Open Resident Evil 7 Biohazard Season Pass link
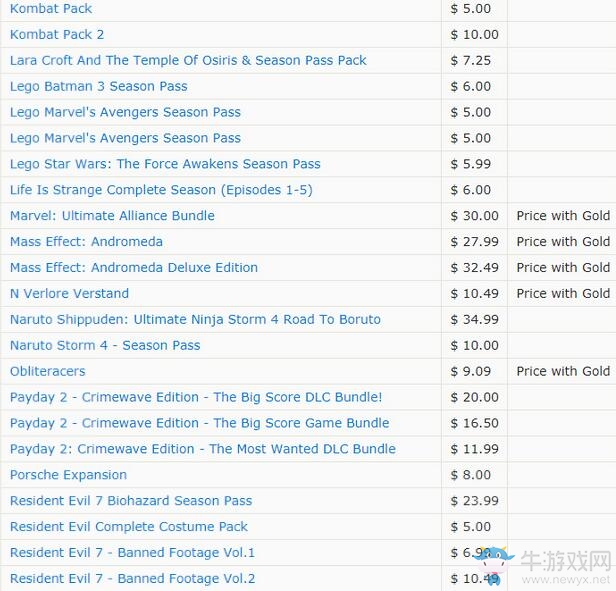616x591 pixels. [x=131, y=501]
